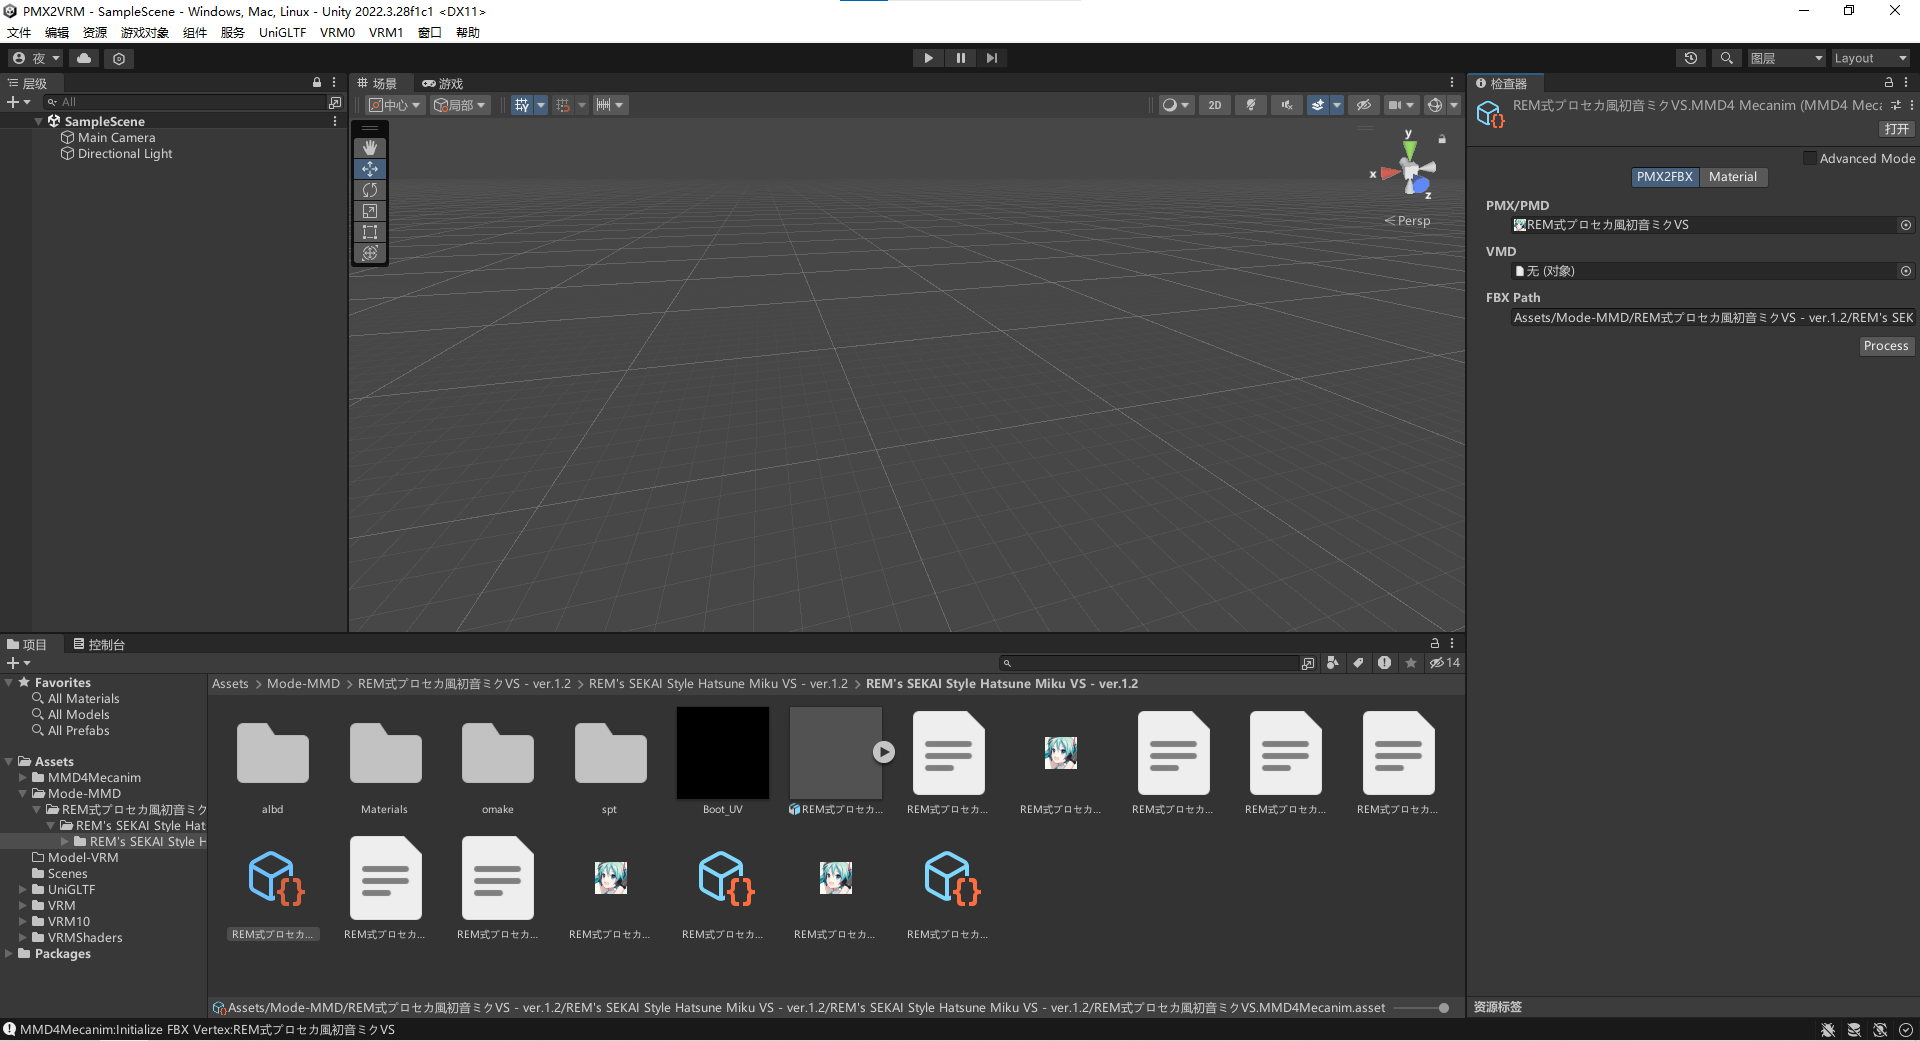1920x1041 pixels.
Task: Select the combined Transform tool
Action: (x=370, y=253)
